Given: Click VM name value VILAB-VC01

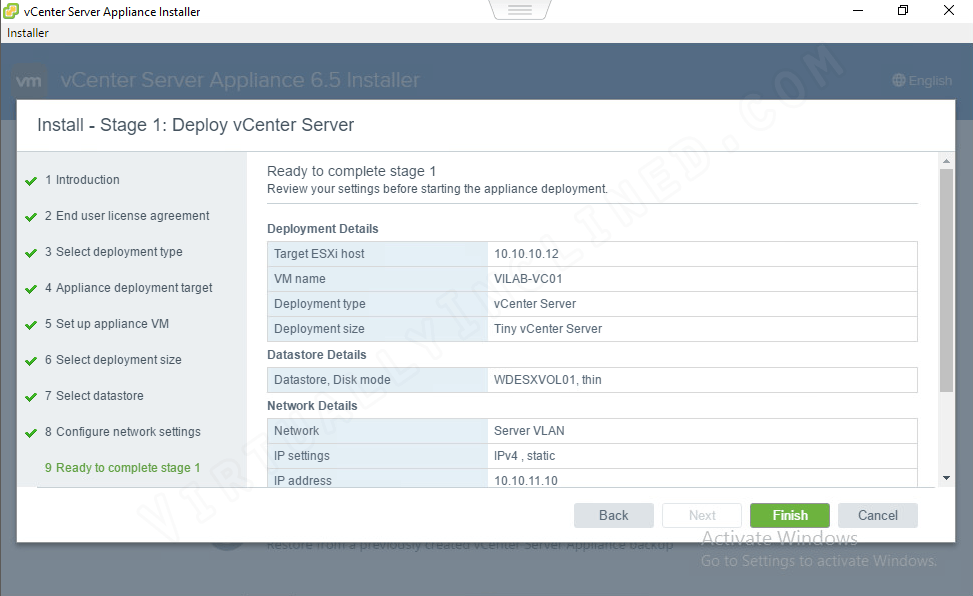Looking at the screenshot, I should click(x=528, y=279).
